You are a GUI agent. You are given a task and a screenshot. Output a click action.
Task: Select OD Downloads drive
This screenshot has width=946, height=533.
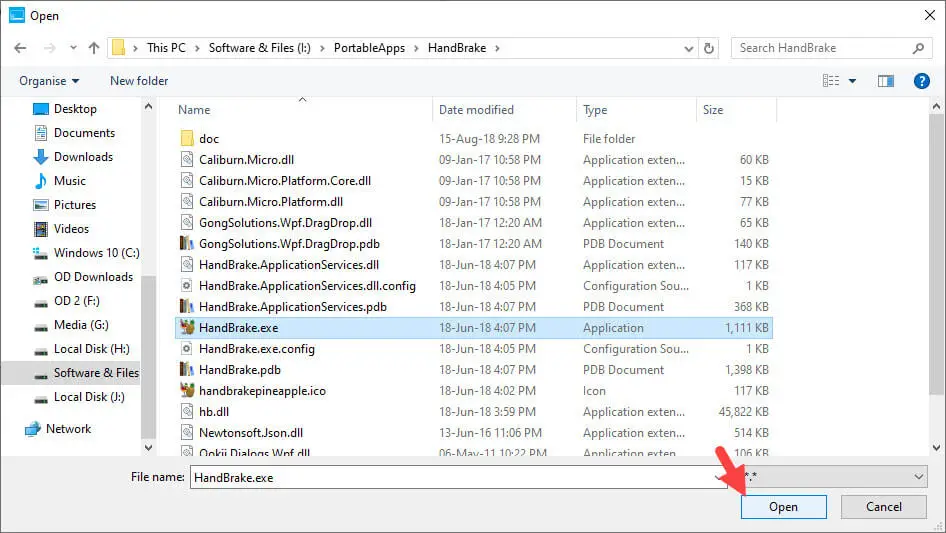93,277
